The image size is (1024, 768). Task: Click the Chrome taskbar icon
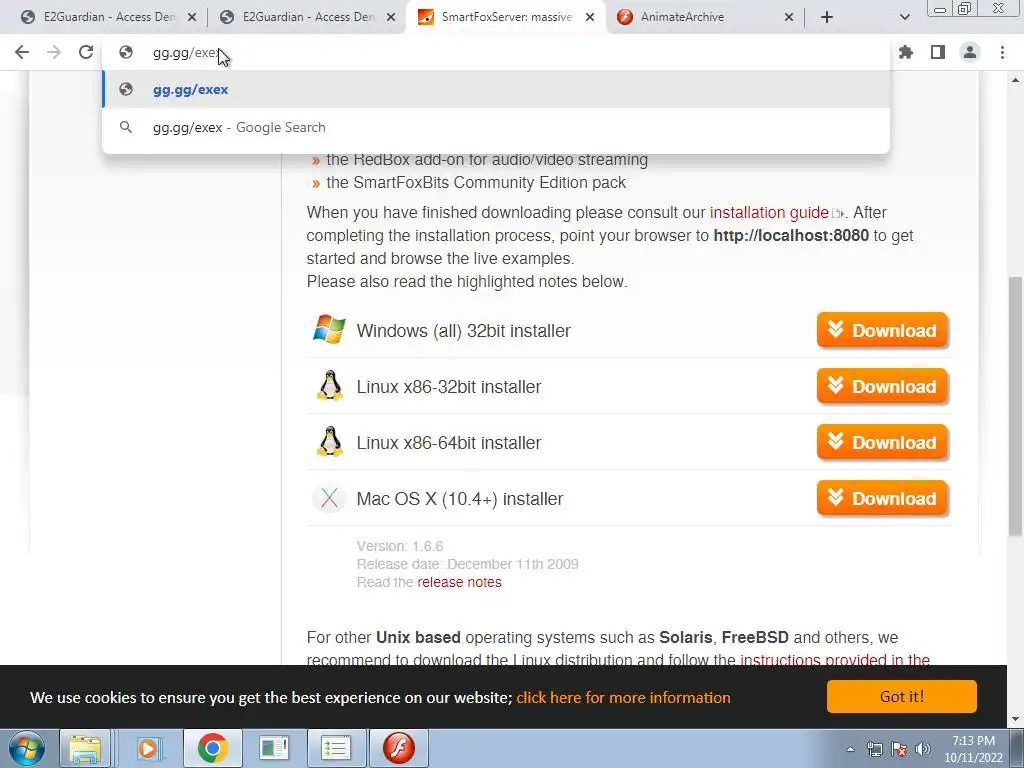[x=212, y=748]
